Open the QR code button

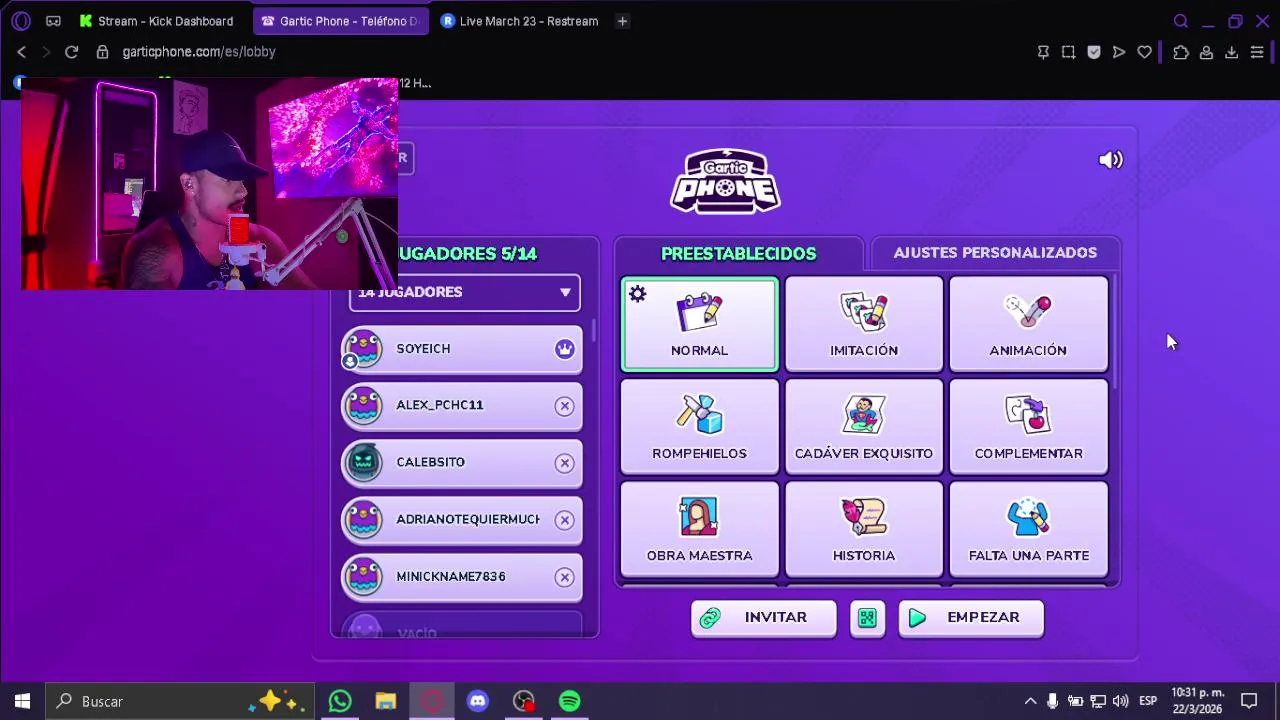click(x=867, y=618)
